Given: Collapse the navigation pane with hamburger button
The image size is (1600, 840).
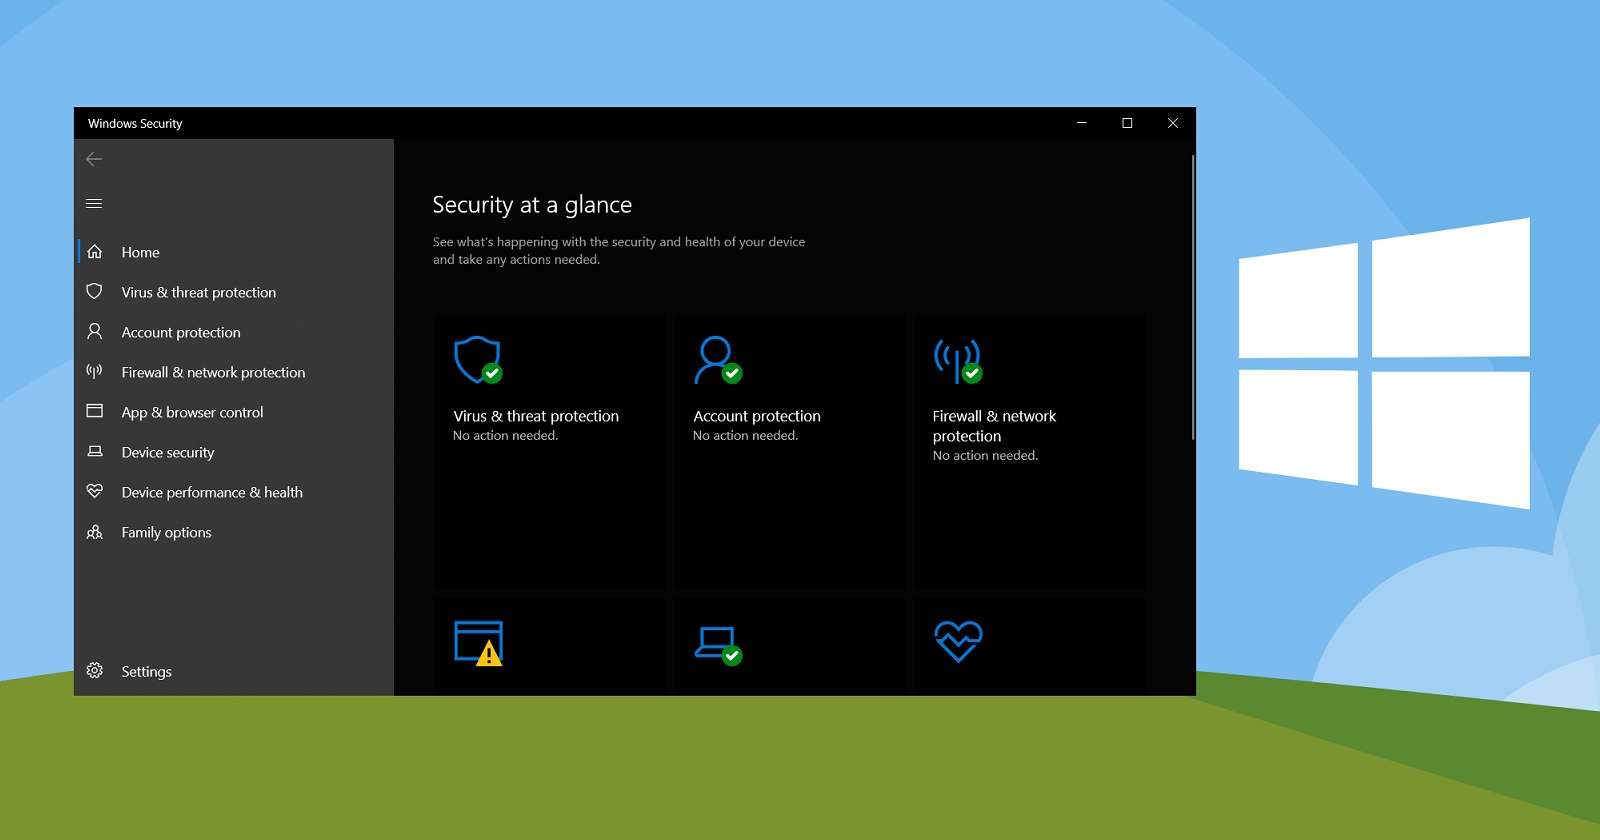Looking at the screenshot, I should coord(94,204).
